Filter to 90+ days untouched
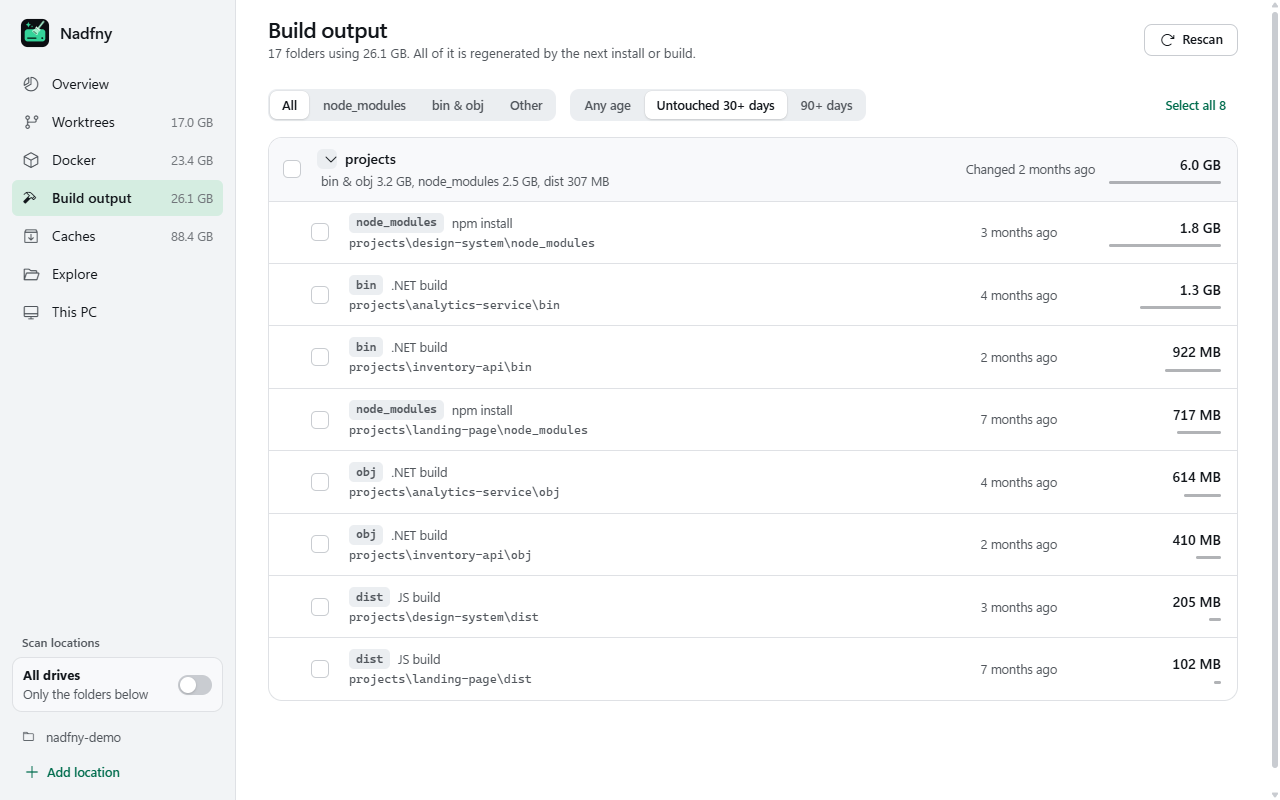1280x800 pixels. click(826, 105)
